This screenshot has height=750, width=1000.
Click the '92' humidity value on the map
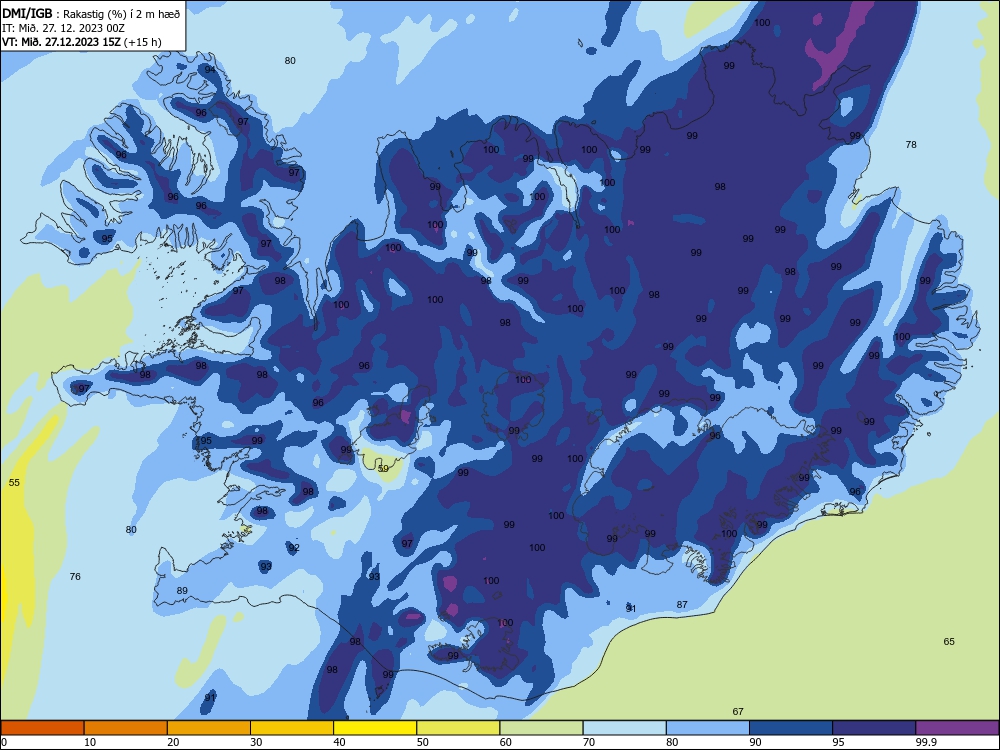(294, 548)
